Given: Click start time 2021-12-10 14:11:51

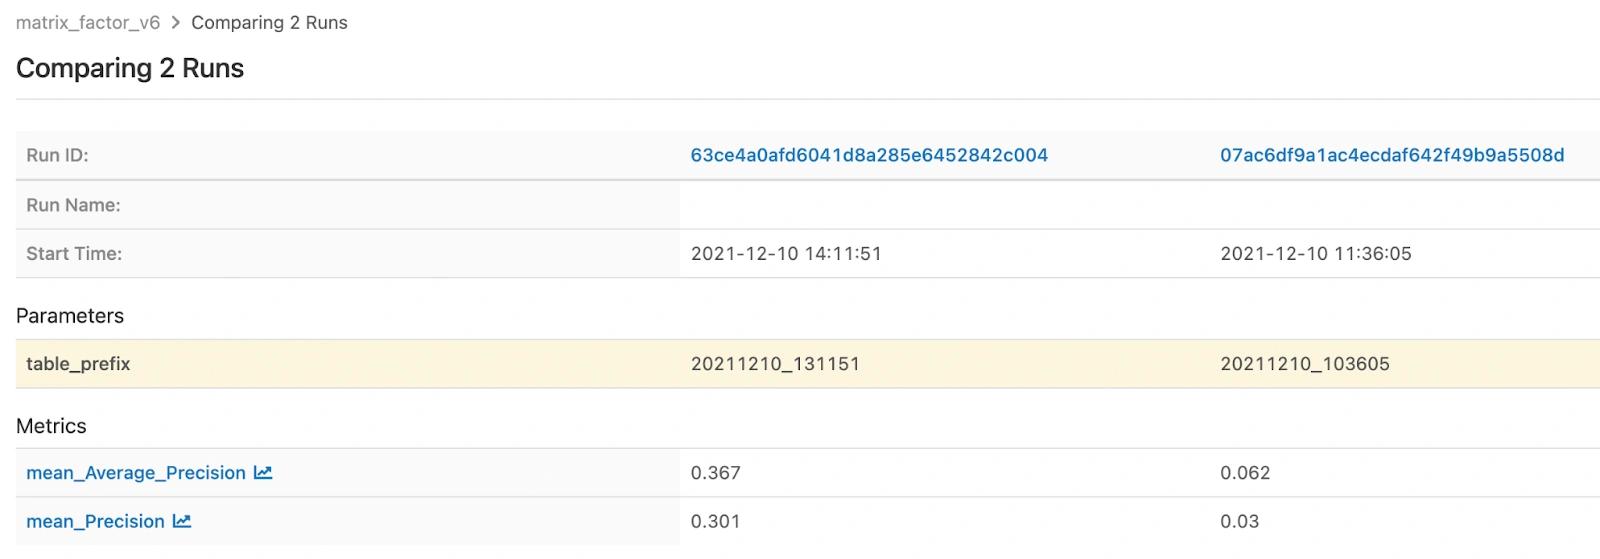Looking at the screenshot, I should point(786,254).
